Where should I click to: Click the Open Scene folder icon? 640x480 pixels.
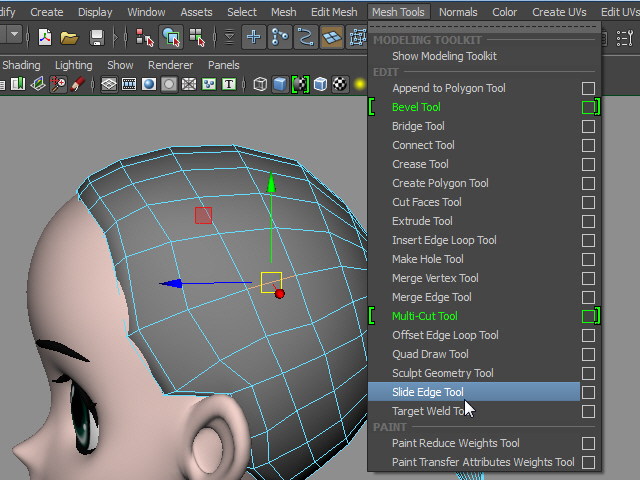pos(69,37)
